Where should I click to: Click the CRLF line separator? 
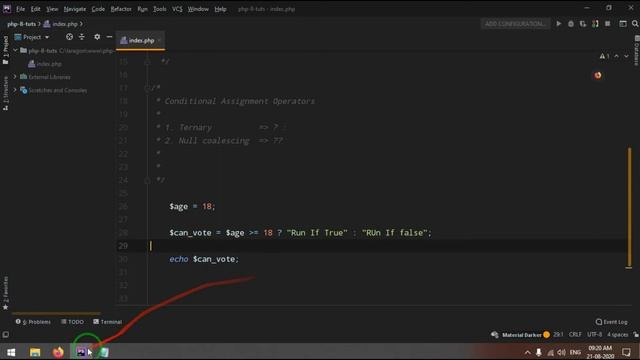click(x=575, y=334)
